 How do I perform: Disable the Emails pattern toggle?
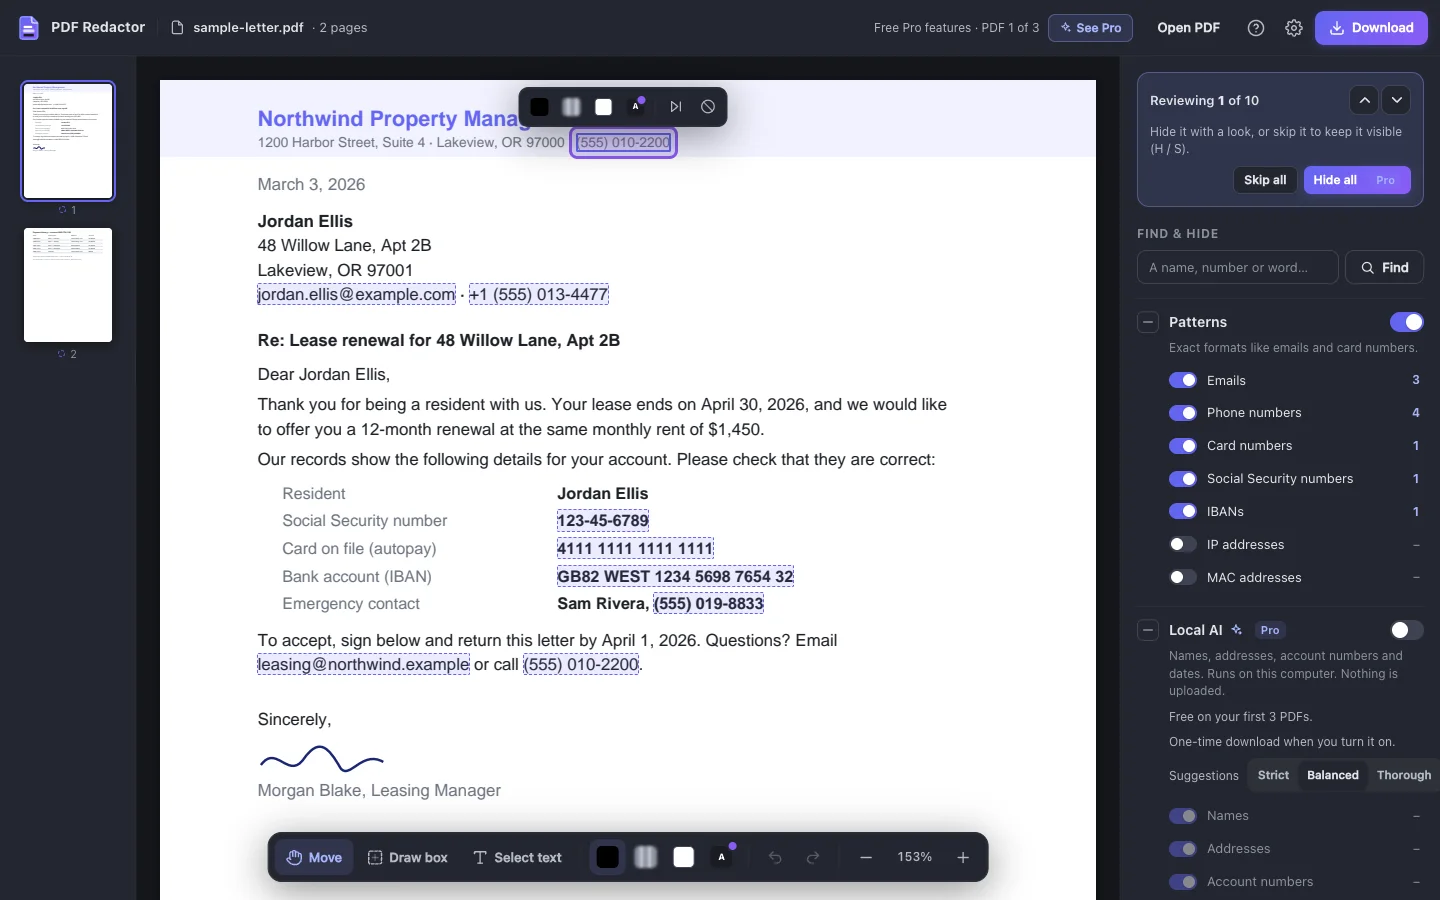click(x=1183, y=380)
